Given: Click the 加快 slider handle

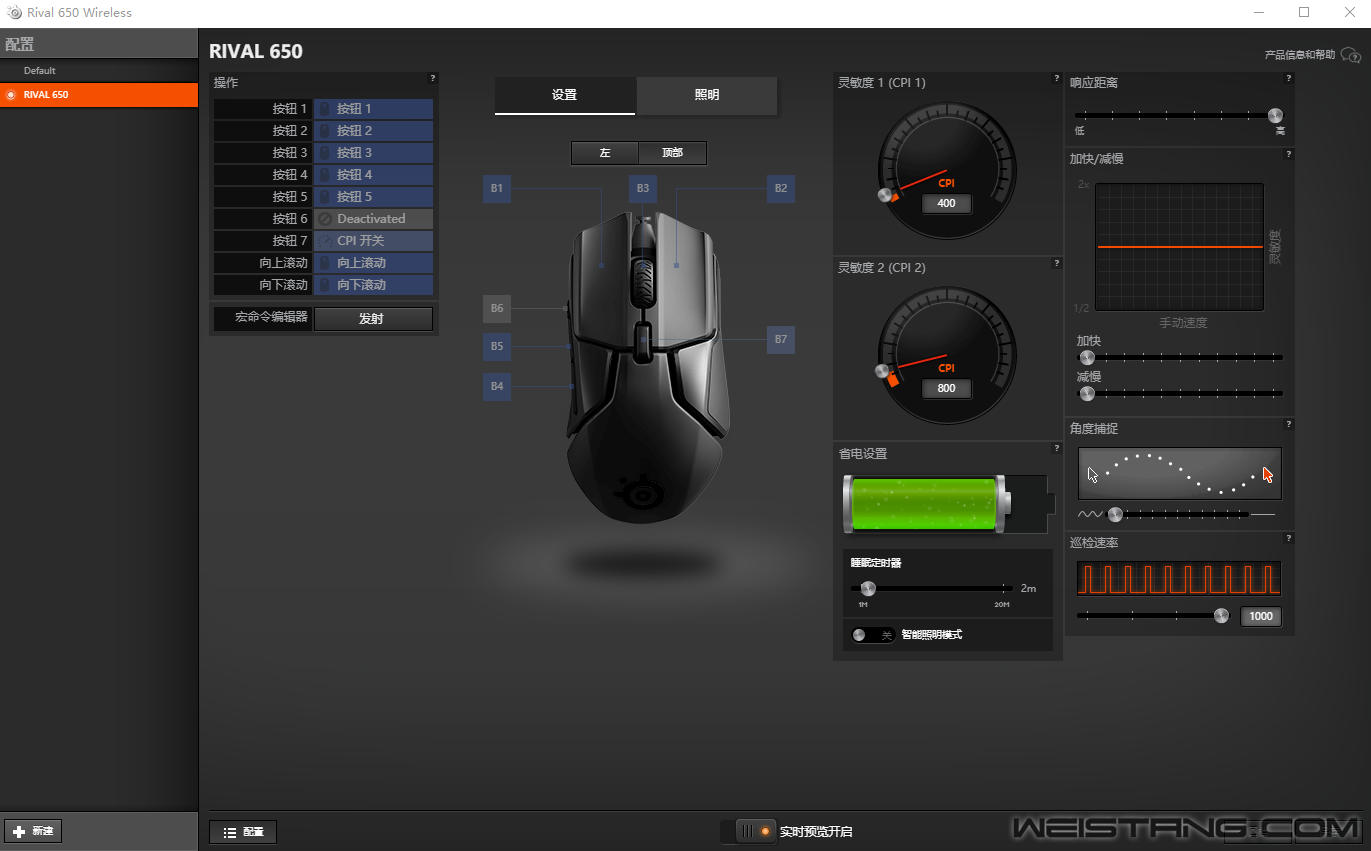Looking at the screenshot, I should pyautogui.click(x=1087, y=358).
